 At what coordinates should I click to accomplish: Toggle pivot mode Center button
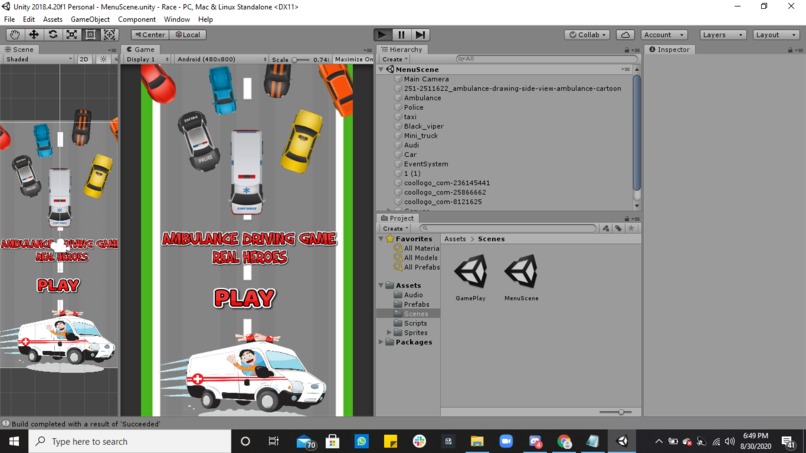(150, 34)
